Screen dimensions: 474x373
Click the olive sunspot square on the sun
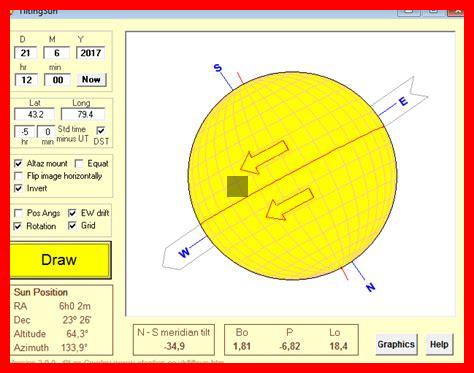237,186
